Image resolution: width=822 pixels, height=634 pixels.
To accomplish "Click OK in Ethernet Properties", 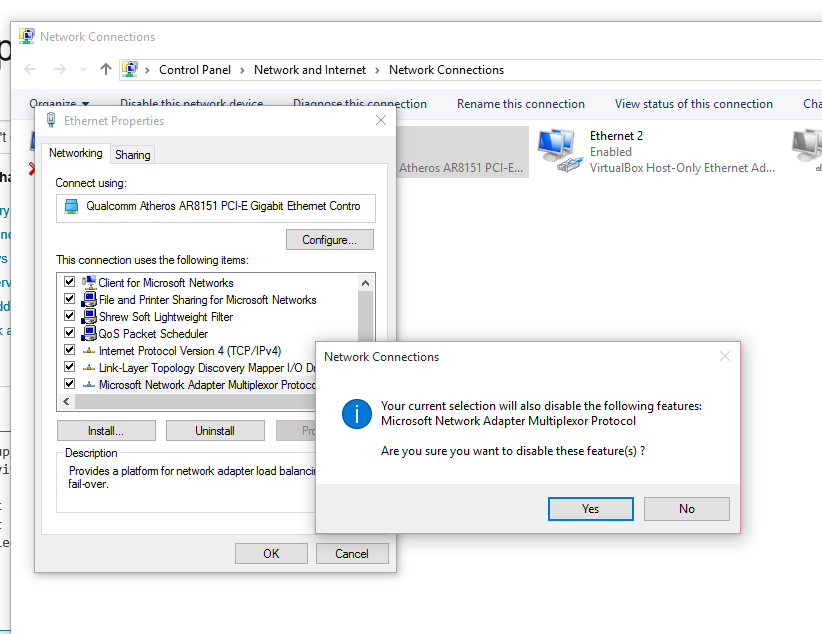I will coord(271,554).
